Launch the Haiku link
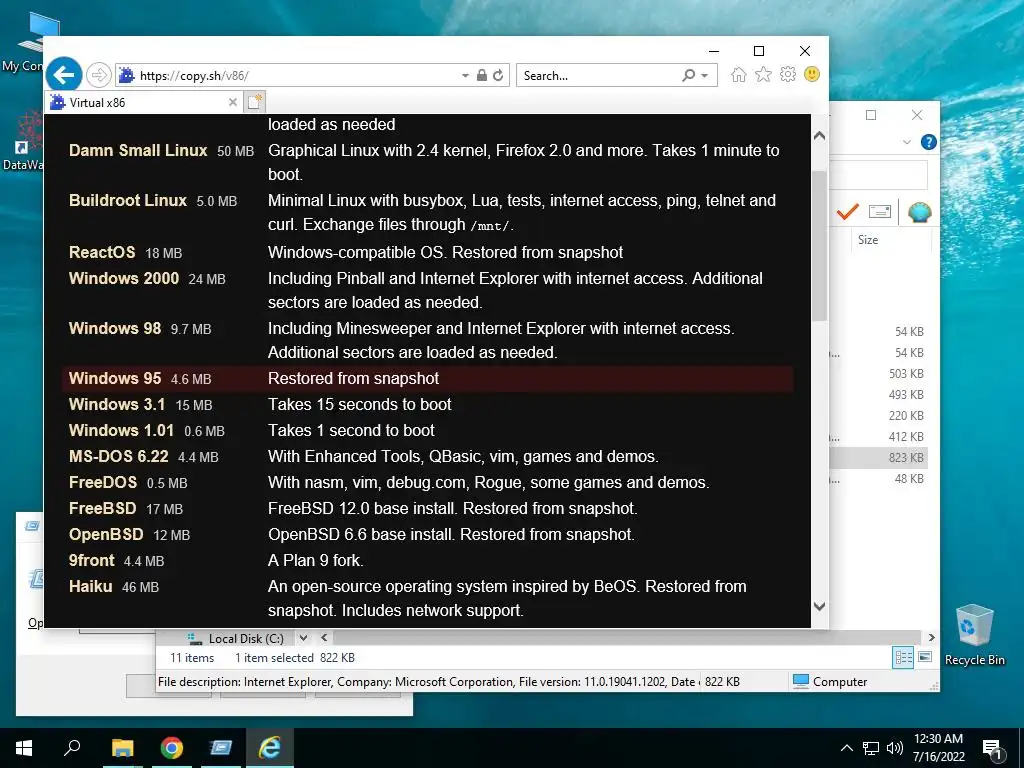 [x=90, y=586]
